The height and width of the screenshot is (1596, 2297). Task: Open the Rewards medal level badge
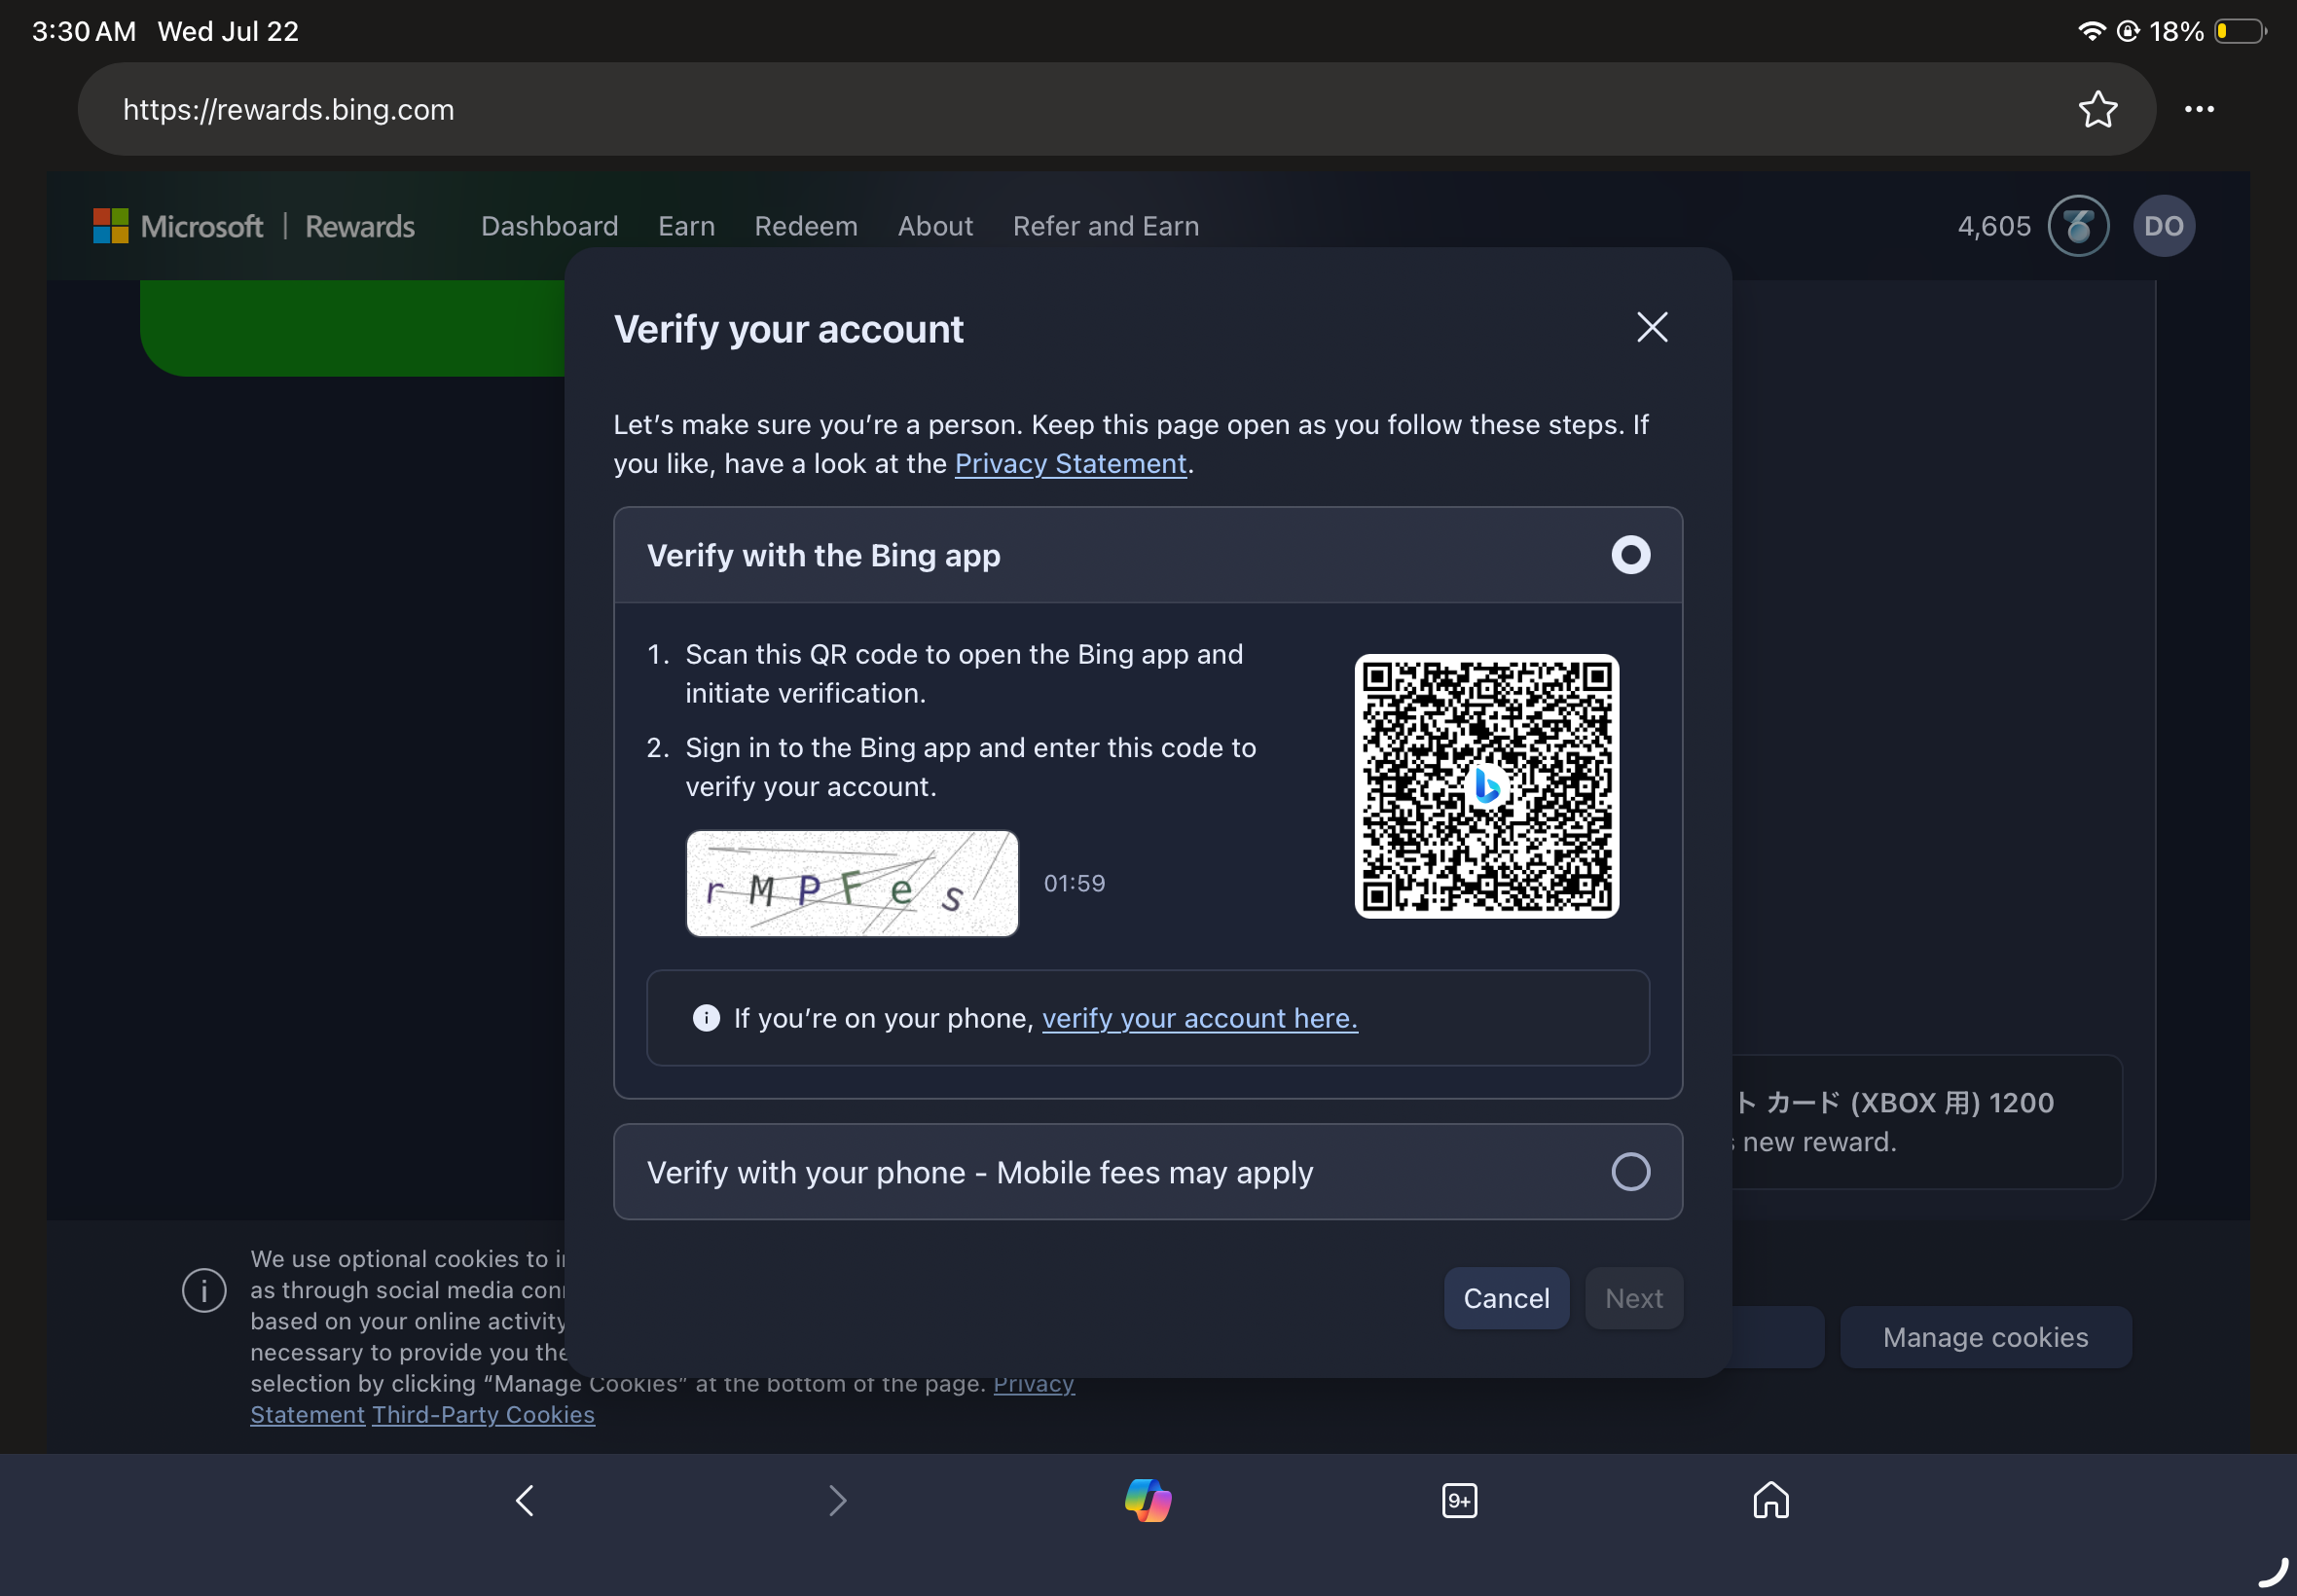(x=2078, y=226)
